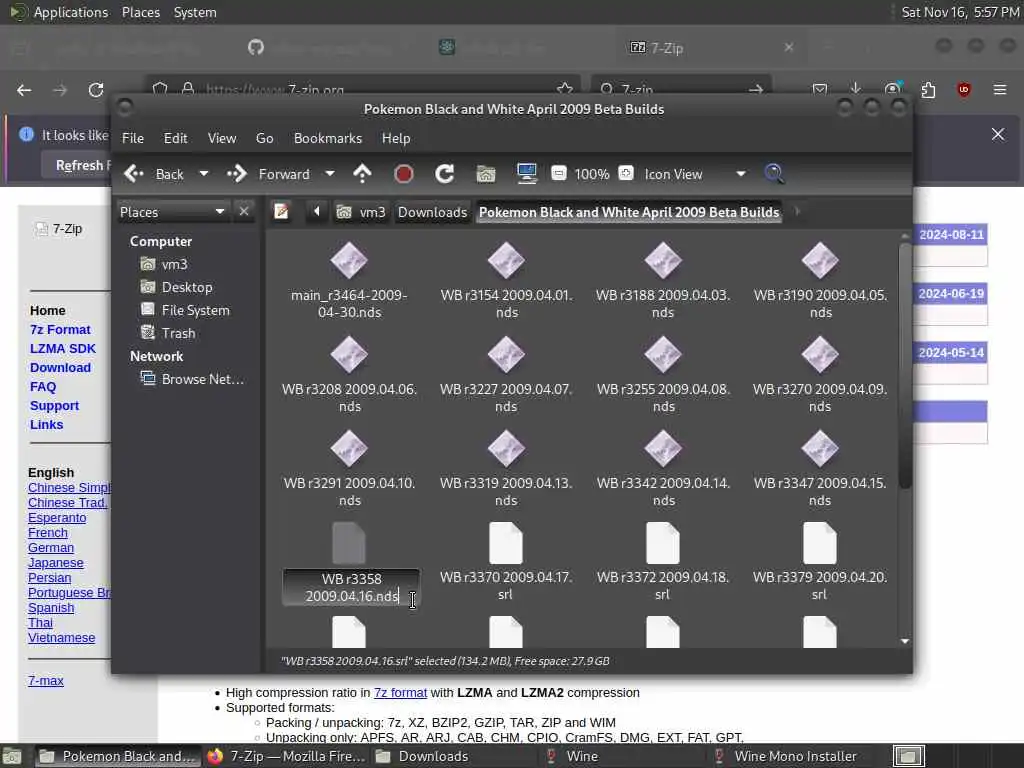Viewport: 1024px width, 768px height.
Task: Open the Edit menu
Action: (176, 138)
